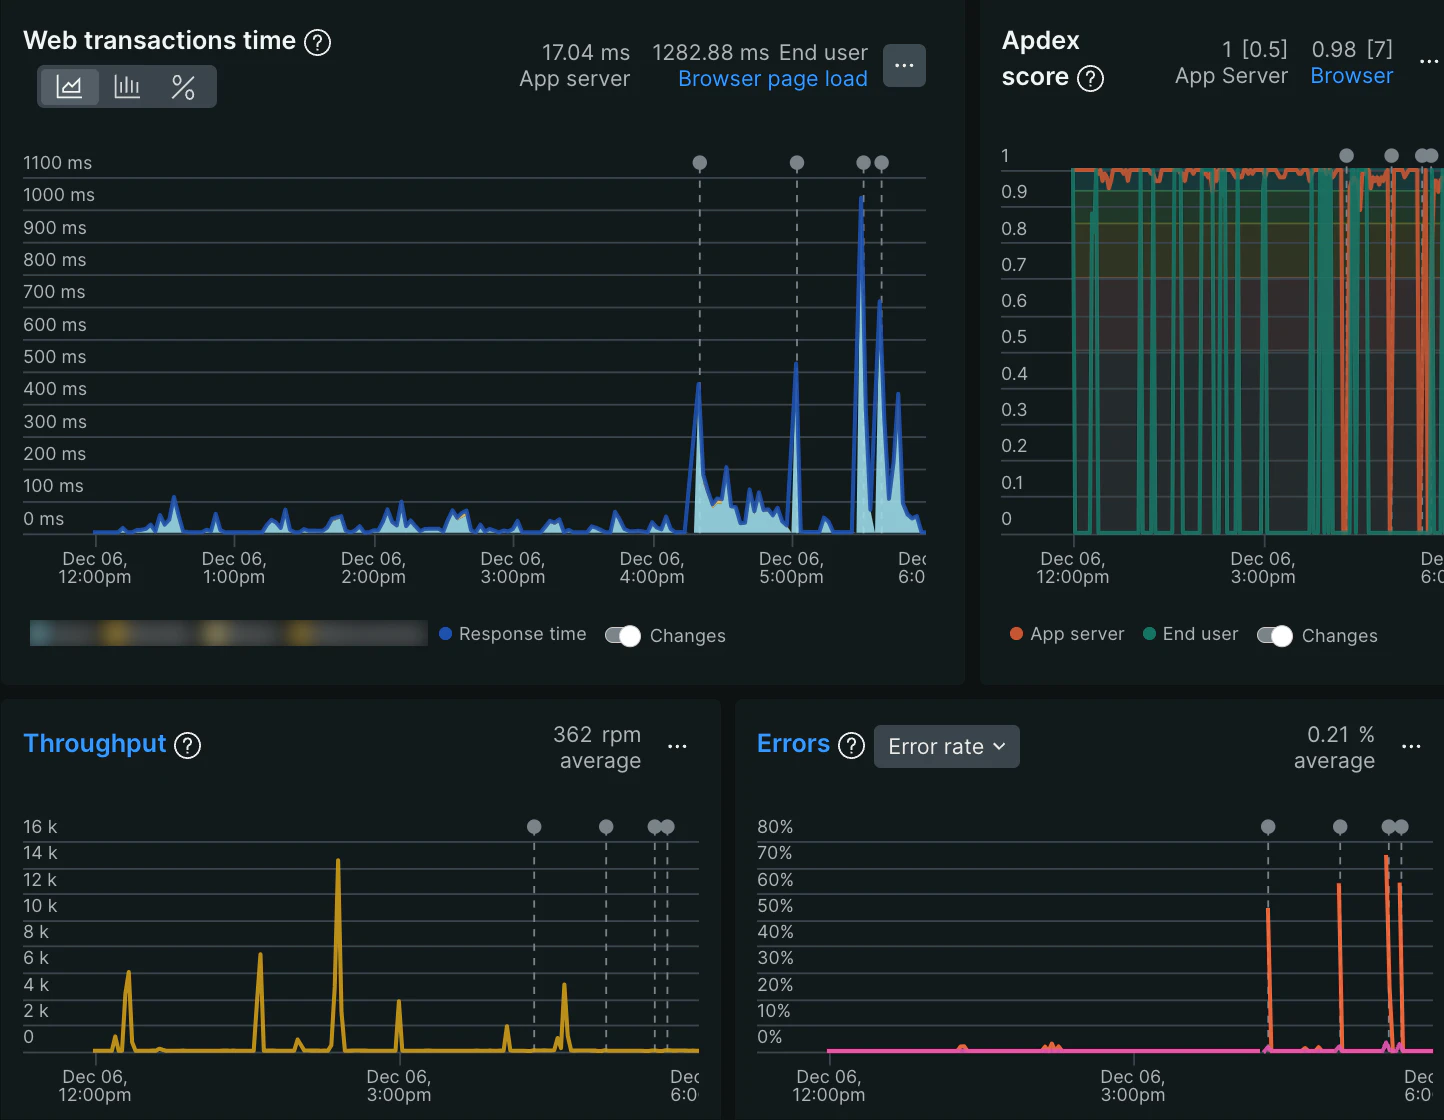Open the Errors title link
This screenshot has height=1120, width=1444.
coord(793,744)
